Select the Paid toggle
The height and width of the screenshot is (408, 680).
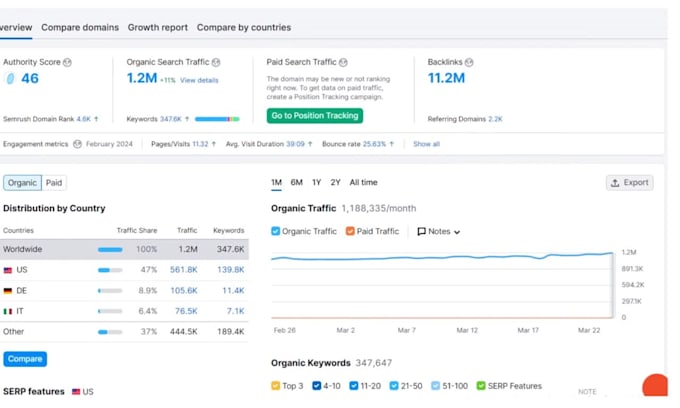click(x=54, y=183)
